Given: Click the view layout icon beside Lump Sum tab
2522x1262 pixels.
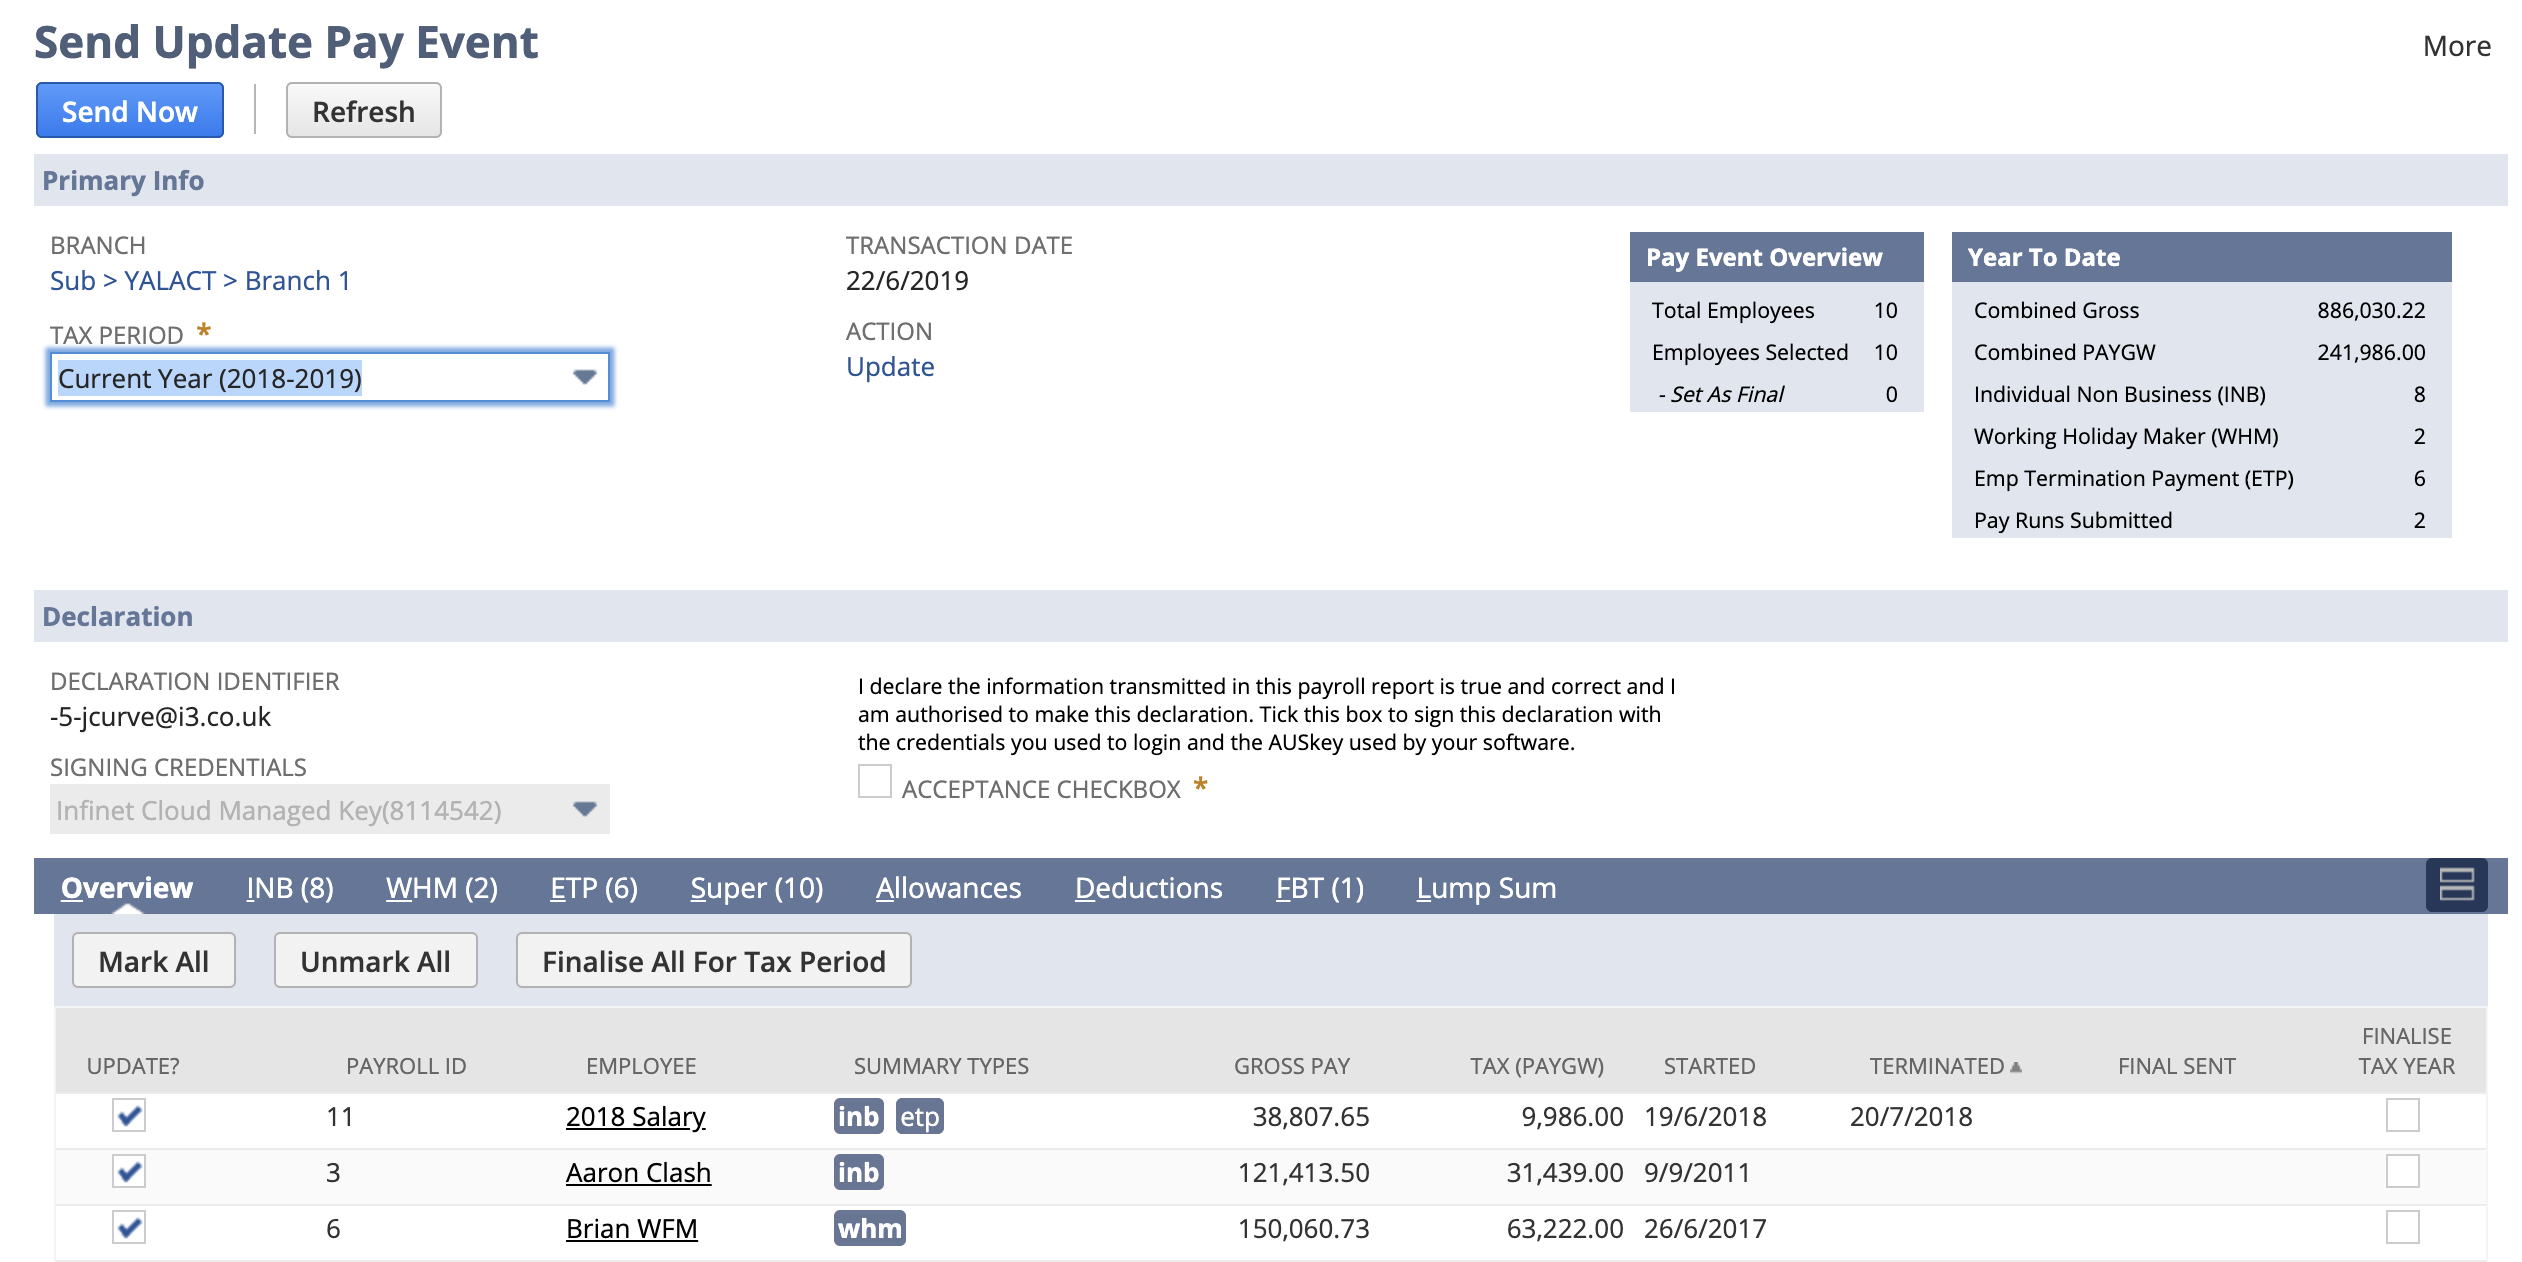Looking at the screenshot, I should pyautogui.click(x=2458, y=886).
